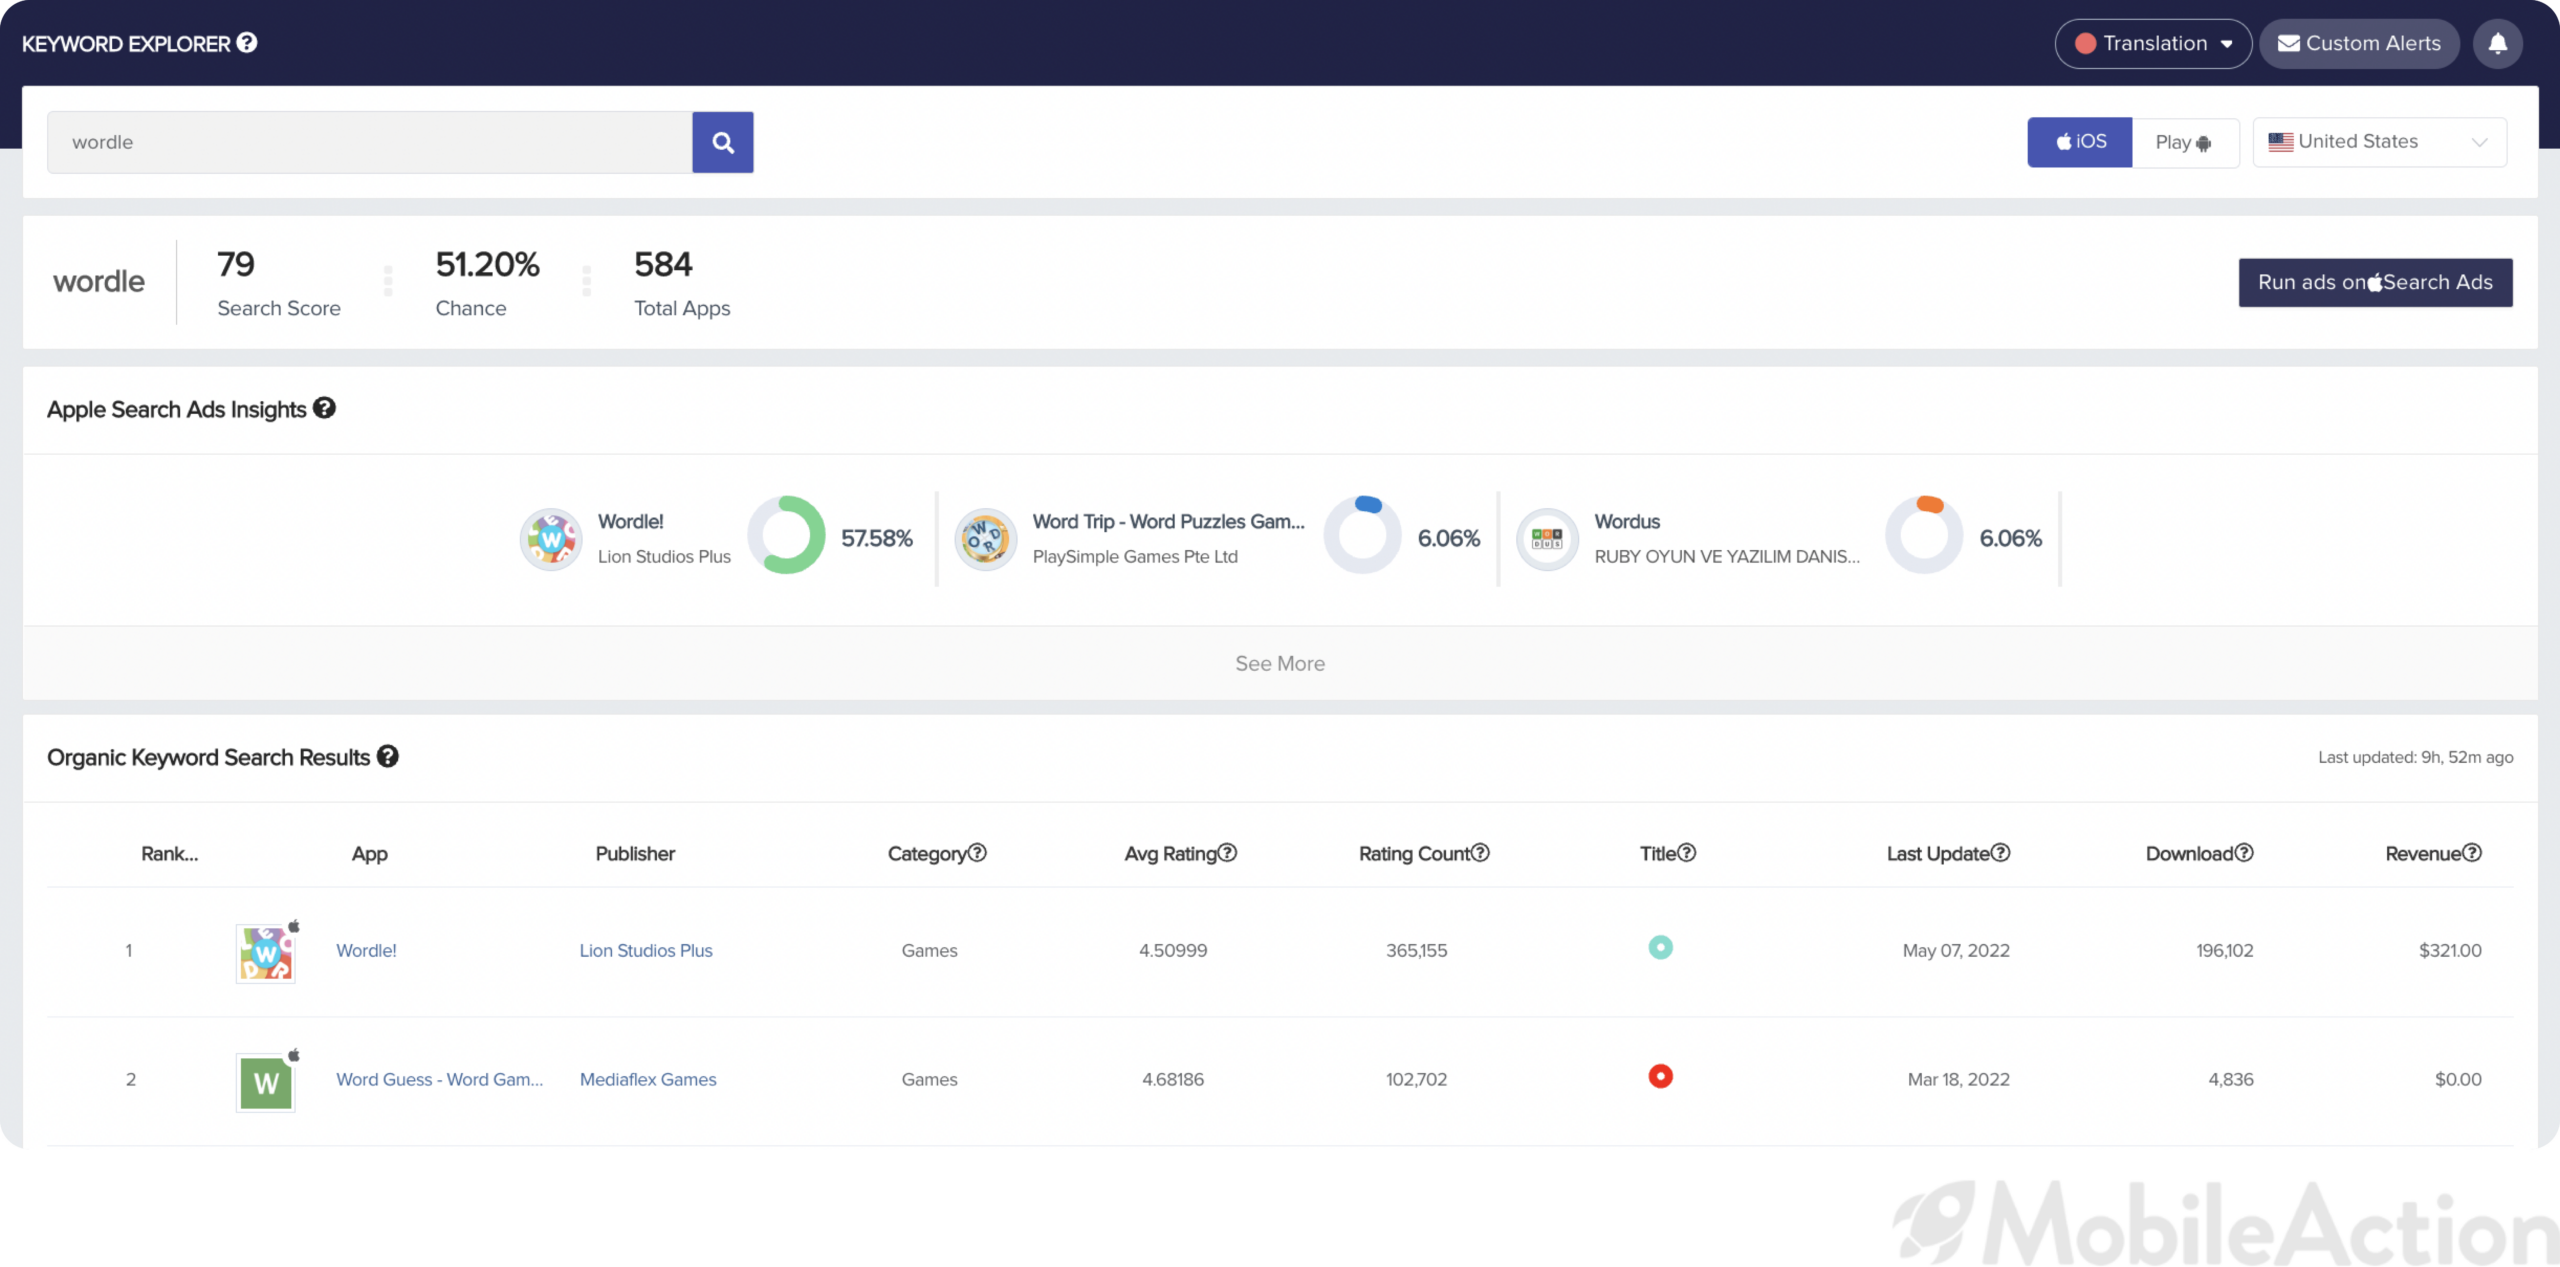The height and width of the screenshot is (1267, 2560).
Task: Click the Download column help icon
Action: 2244,853
